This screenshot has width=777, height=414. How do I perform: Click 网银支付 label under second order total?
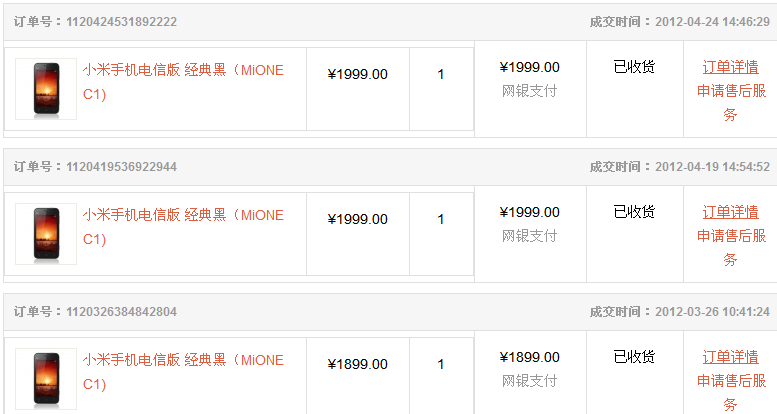530,236
